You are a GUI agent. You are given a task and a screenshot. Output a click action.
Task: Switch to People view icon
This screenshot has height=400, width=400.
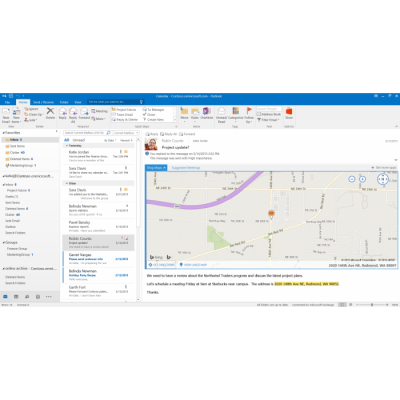27,296
